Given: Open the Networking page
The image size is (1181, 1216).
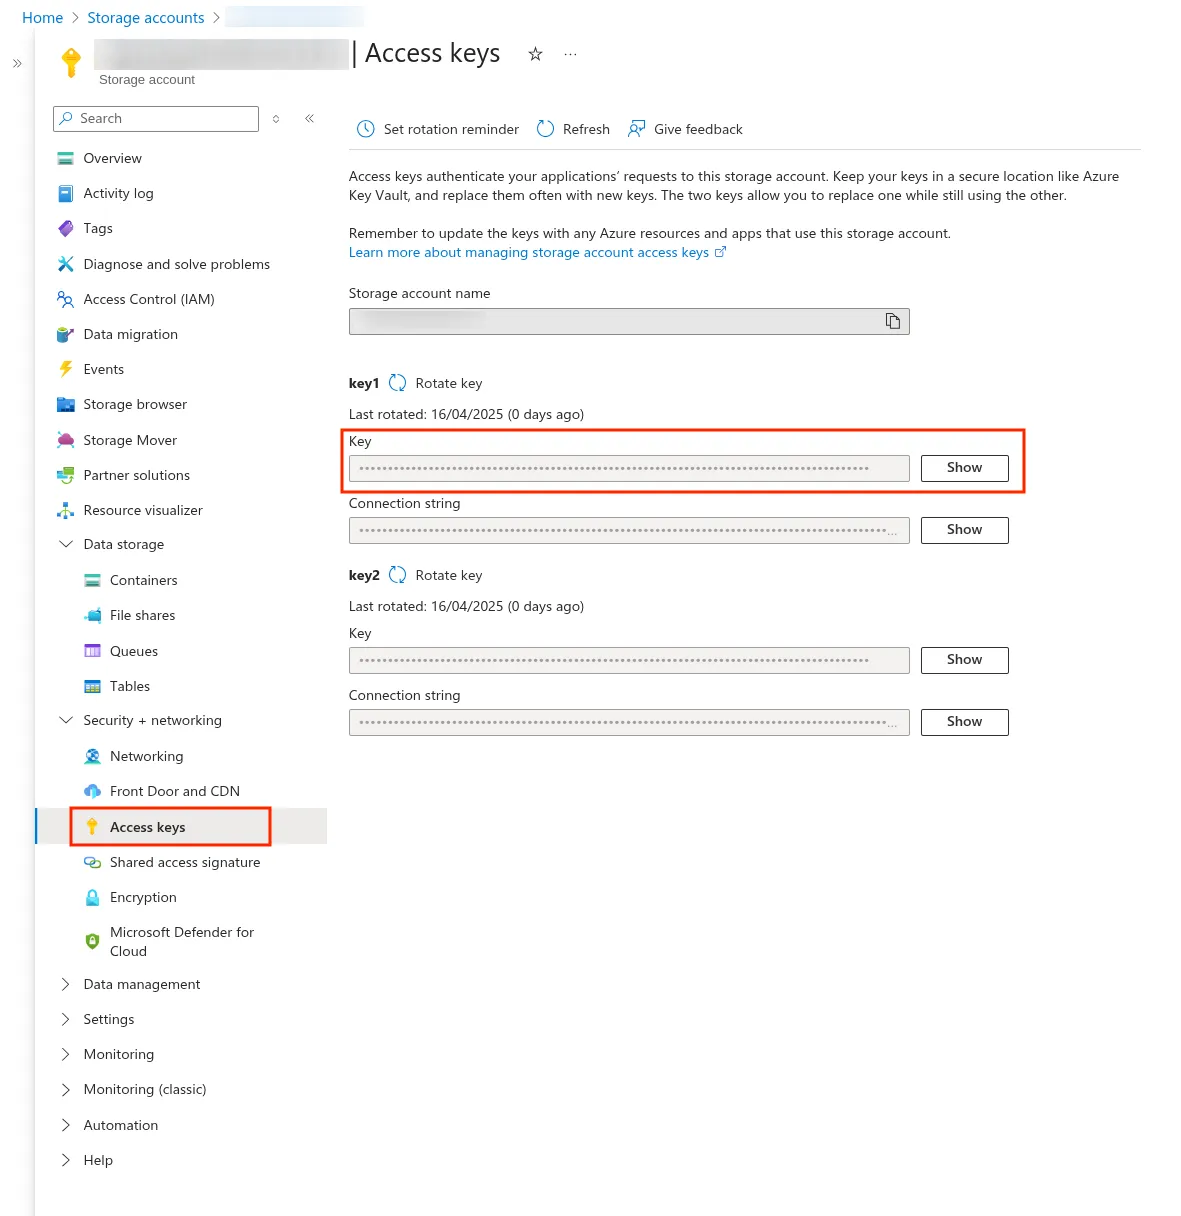Looking at the screenshot, I should tap(147, 756).
